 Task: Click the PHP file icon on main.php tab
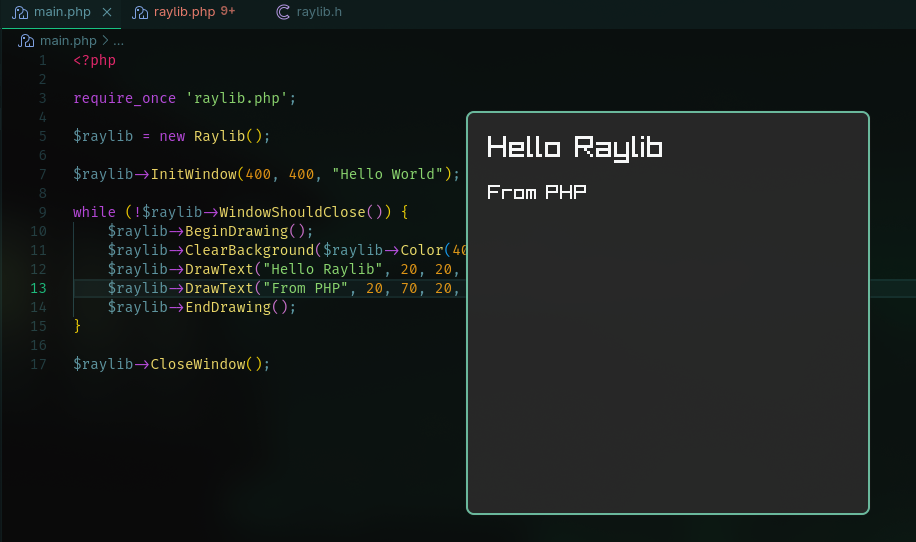20,12
